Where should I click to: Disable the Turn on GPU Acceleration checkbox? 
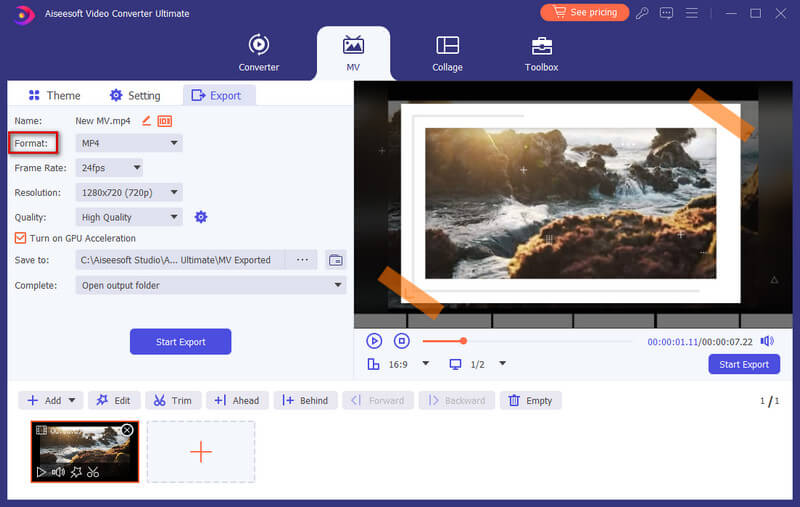(20, 238)
